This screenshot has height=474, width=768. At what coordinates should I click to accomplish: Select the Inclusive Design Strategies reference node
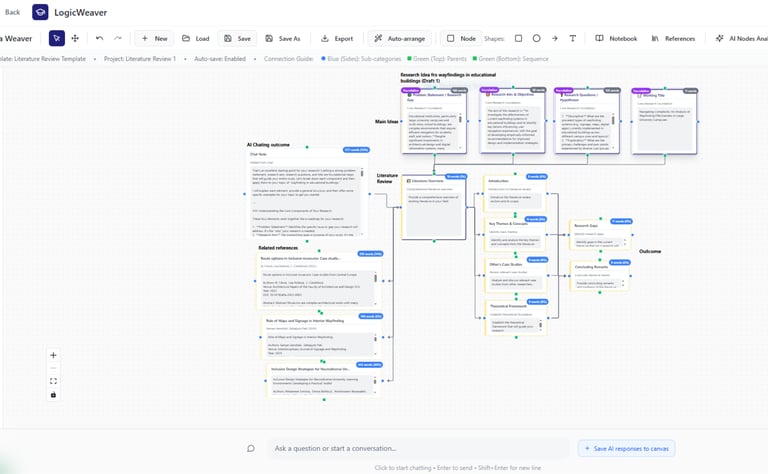[324, 380]
